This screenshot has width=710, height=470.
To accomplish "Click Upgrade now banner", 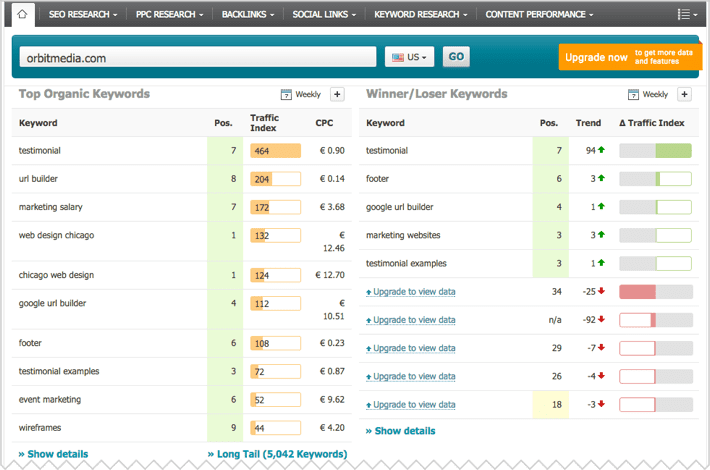I will tap(630, 57).
